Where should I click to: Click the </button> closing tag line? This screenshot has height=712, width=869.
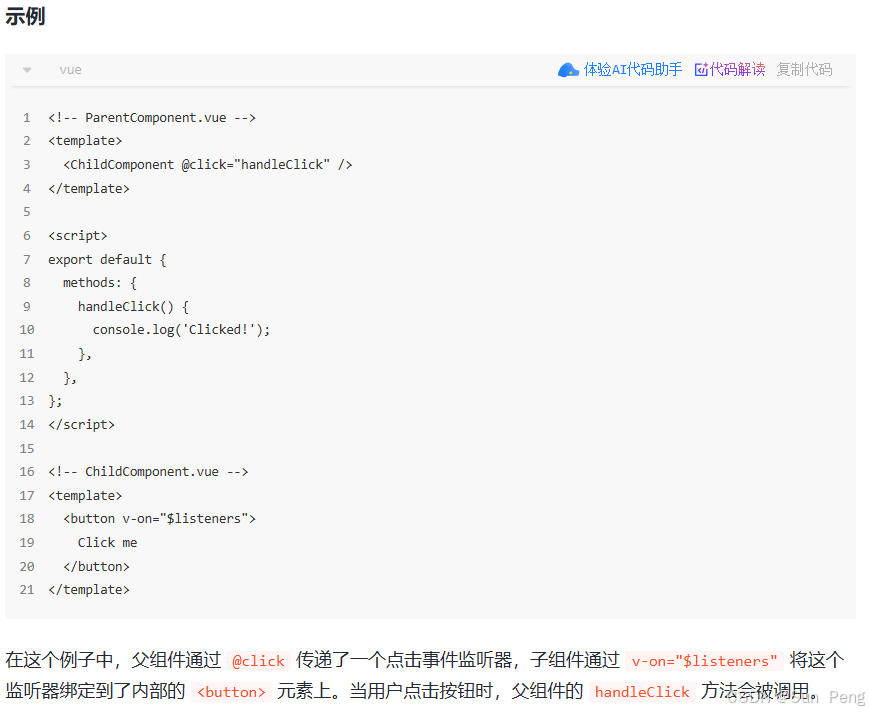tap(96, 566)
